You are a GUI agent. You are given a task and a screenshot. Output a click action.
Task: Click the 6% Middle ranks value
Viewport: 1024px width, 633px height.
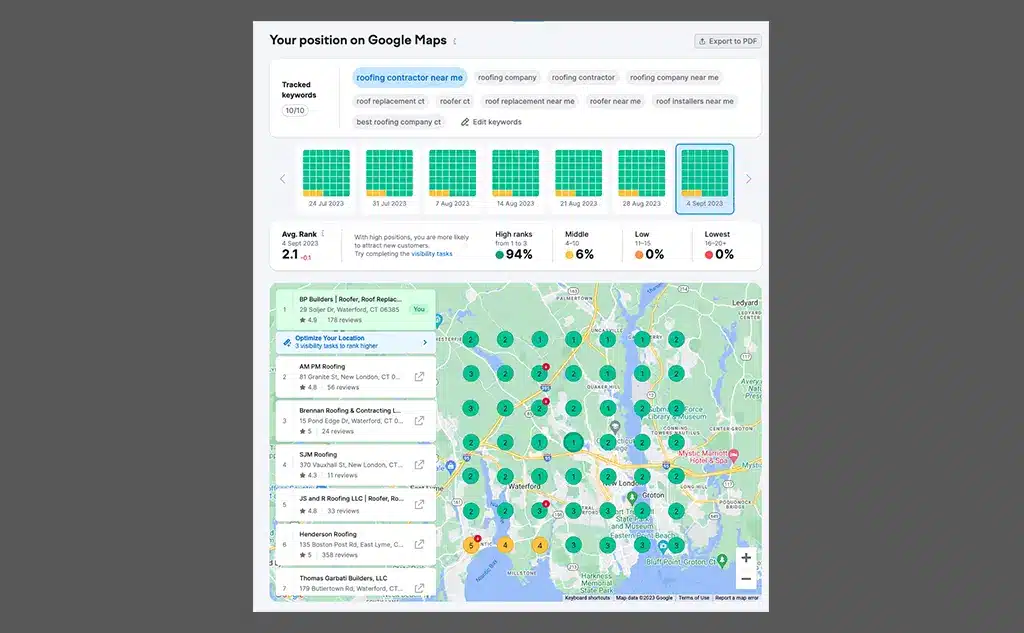584,255
